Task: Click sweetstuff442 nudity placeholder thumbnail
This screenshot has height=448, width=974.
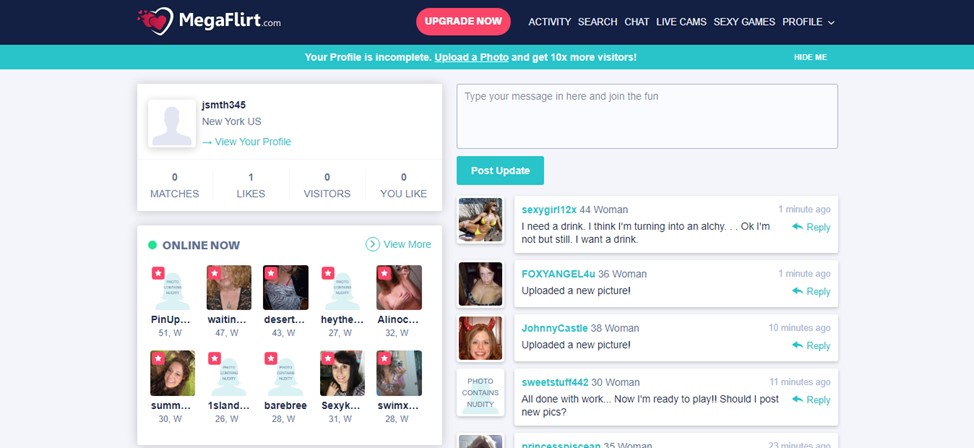Action: (x=480, y=393)
